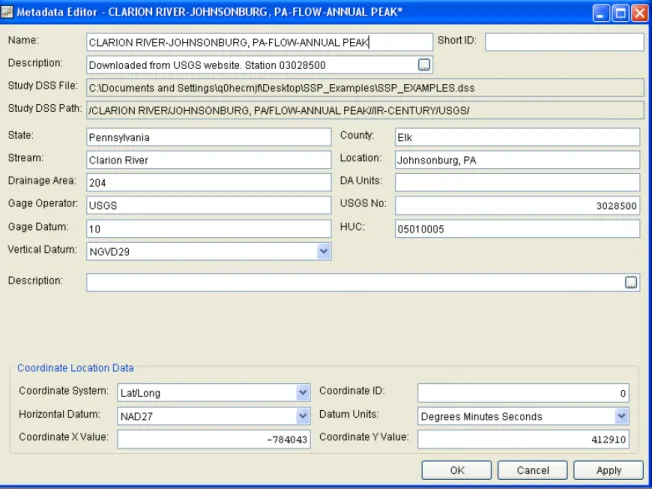Click the Study DSS Path field

click(x=365, y=111)
